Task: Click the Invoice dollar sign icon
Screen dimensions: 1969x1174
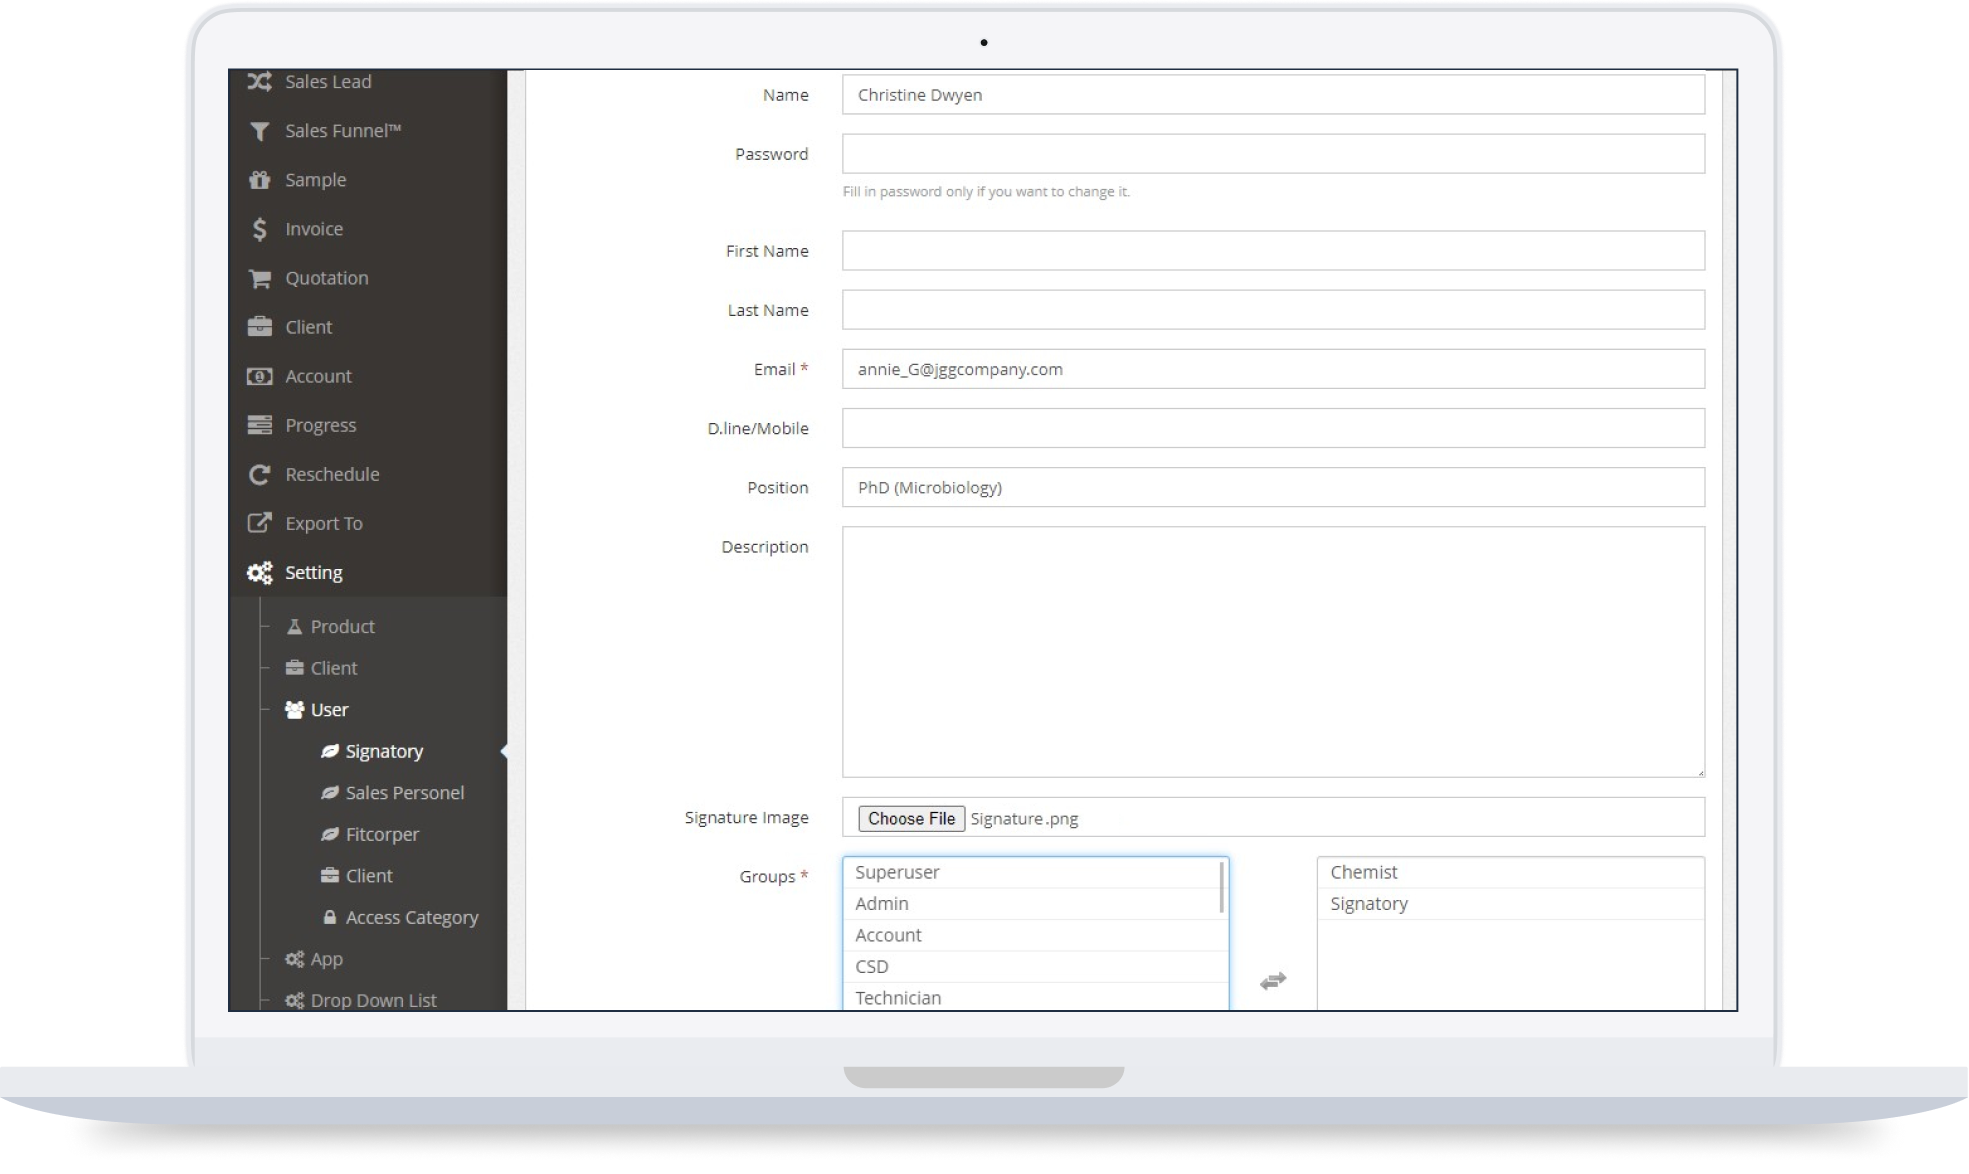Action: [x=259, y=229]
